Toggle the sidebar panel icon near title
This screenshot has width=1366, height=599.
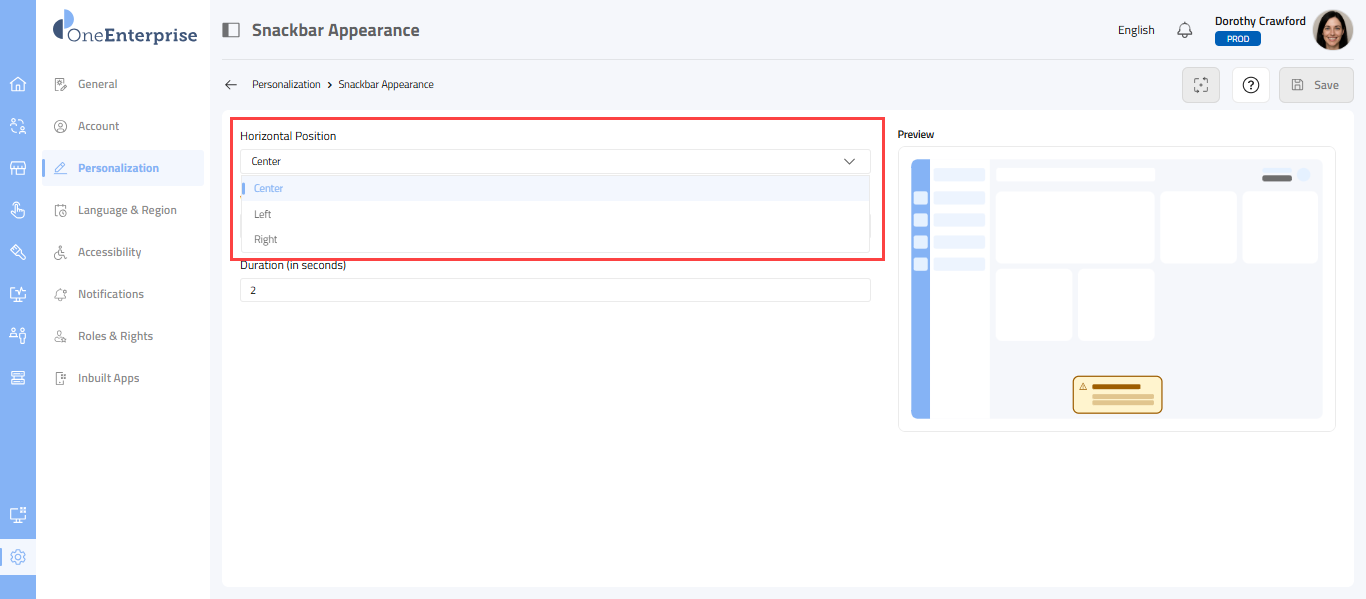(x=231, y=30)
